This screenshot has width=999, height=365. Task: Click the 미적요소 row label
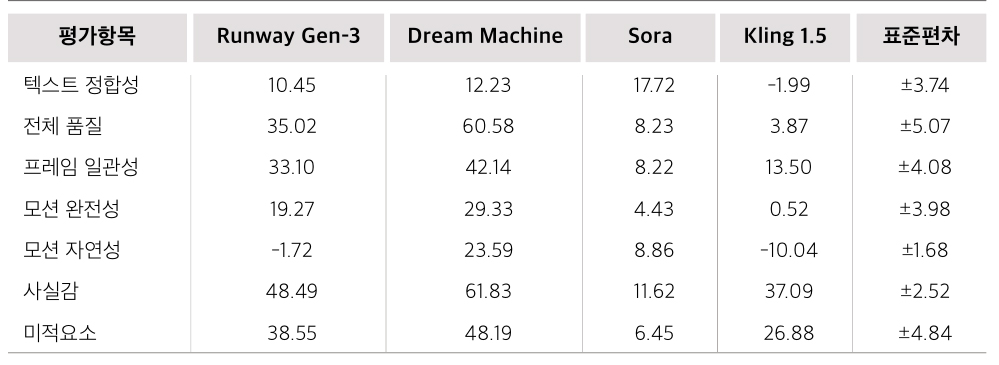coord(60,333)
